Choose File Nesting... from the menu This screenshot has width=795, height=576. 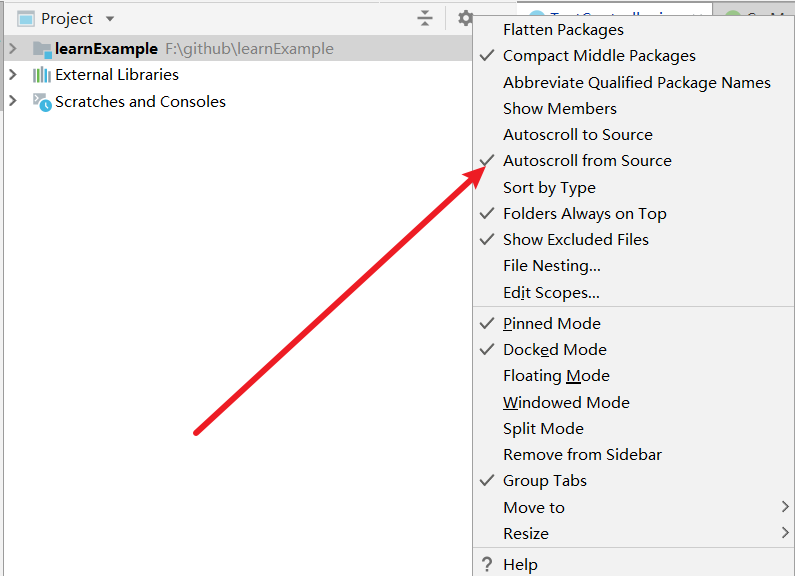point(551,266)
